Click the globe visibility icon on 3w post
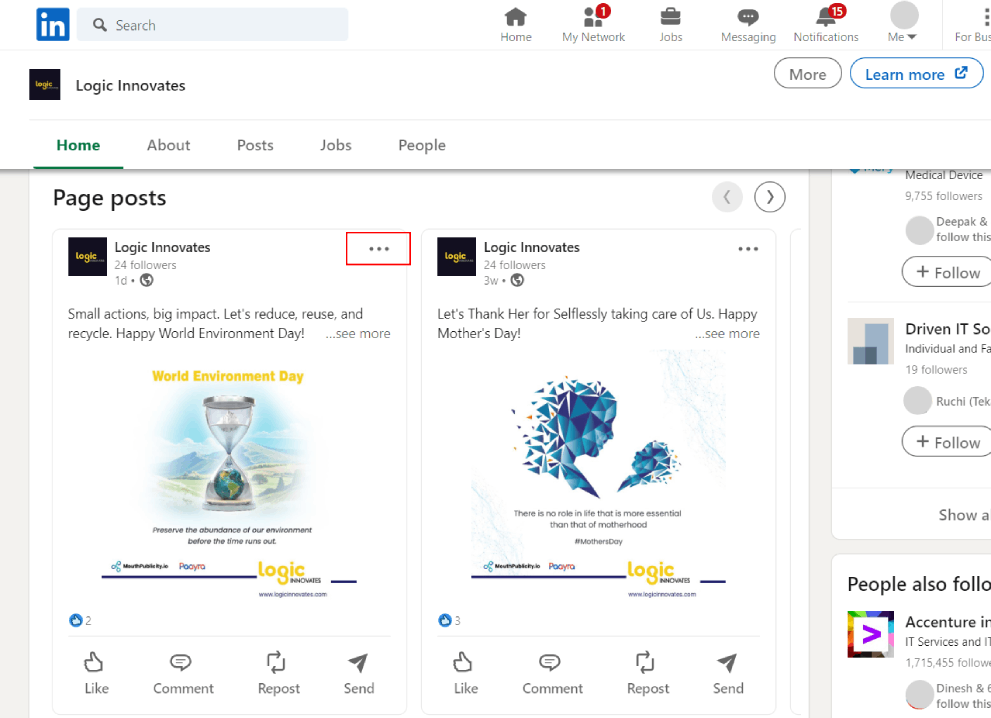Viewport: 991px width, 718px height. click(x=517, y=280)
